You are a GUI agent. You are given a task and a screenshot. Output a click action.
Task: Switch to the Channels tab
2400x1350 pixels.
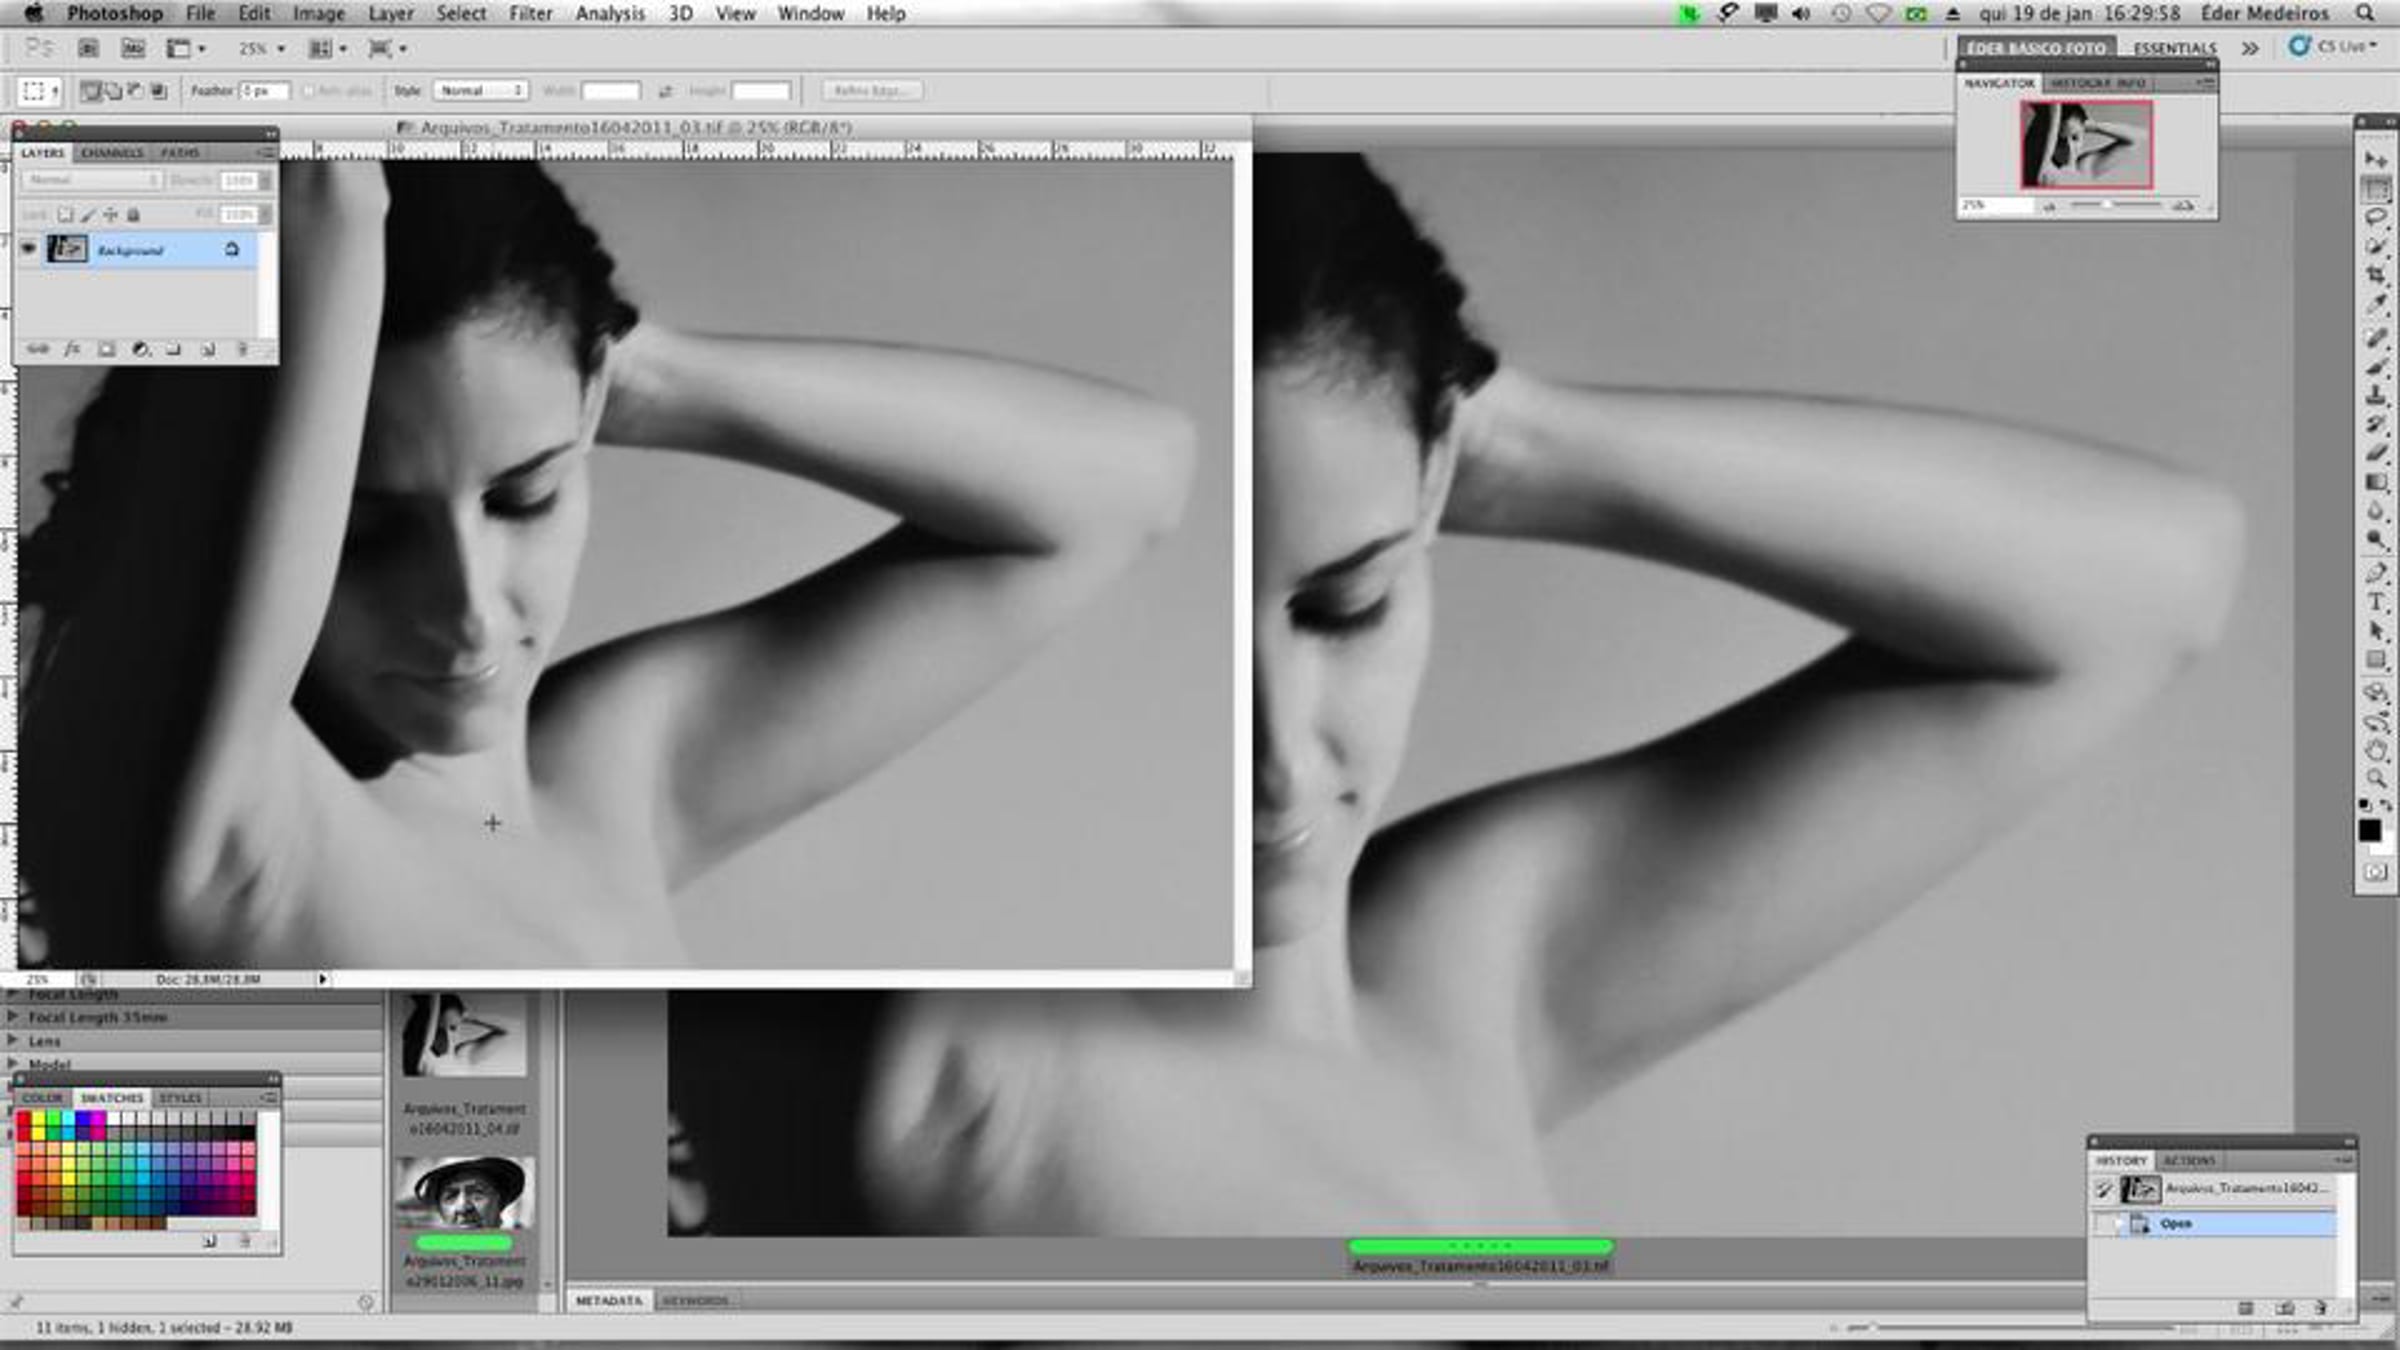[112, 153]
